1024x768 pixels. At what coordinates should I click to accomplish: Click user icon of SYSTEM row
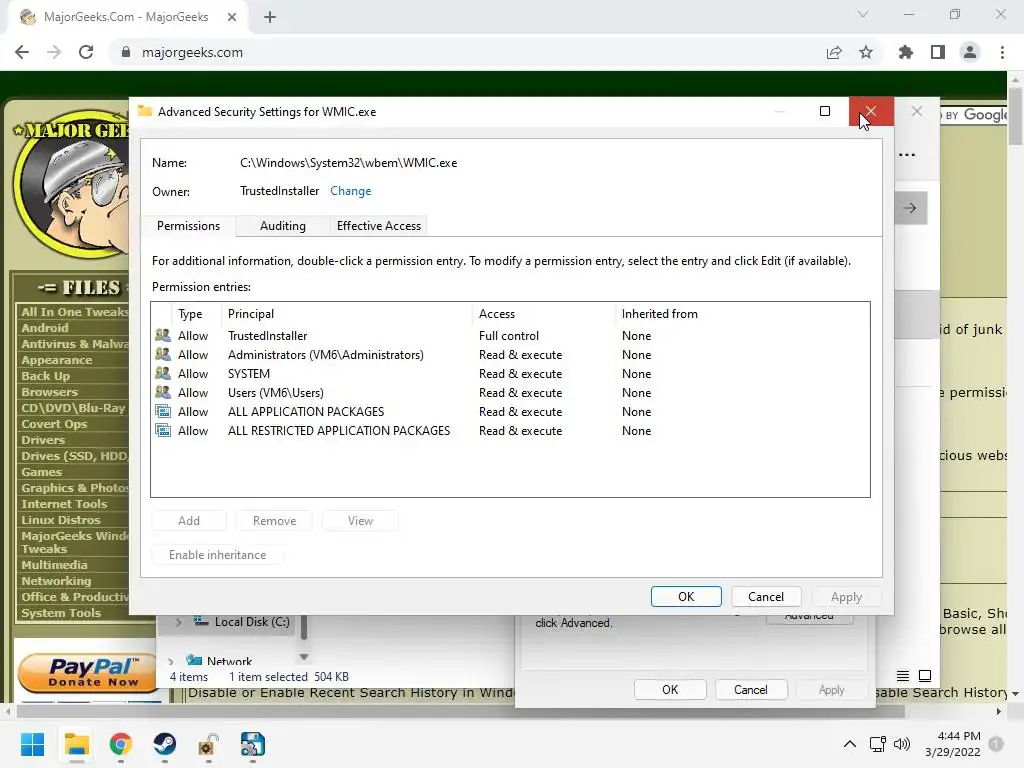click(x=163, y=373)
